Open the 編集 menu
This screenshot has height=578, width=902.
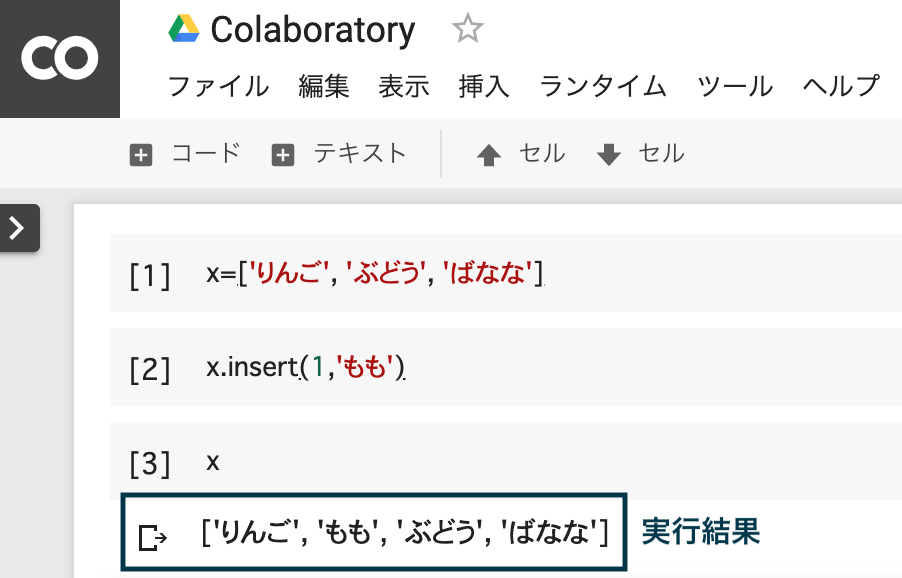(x=324, y=87)
